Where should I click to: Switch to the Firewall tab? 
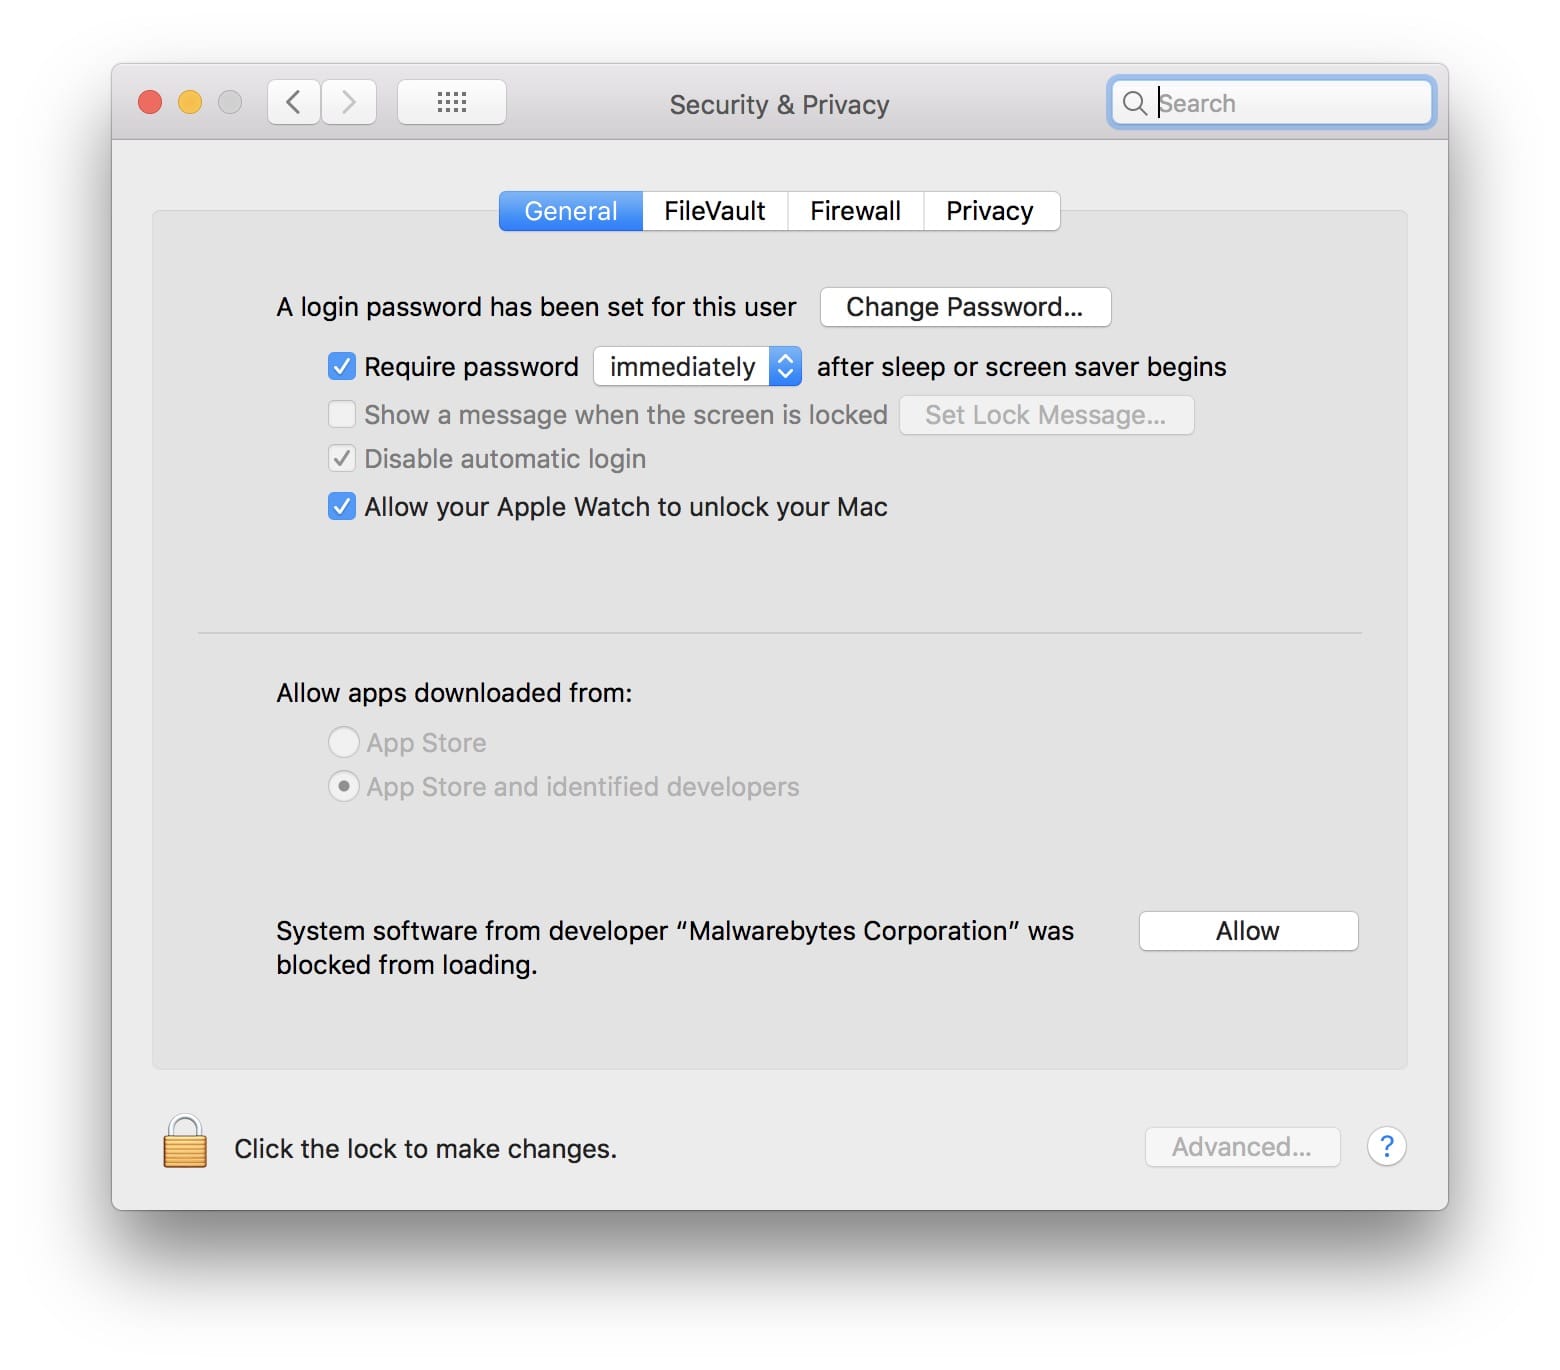(x=855, y=211)
